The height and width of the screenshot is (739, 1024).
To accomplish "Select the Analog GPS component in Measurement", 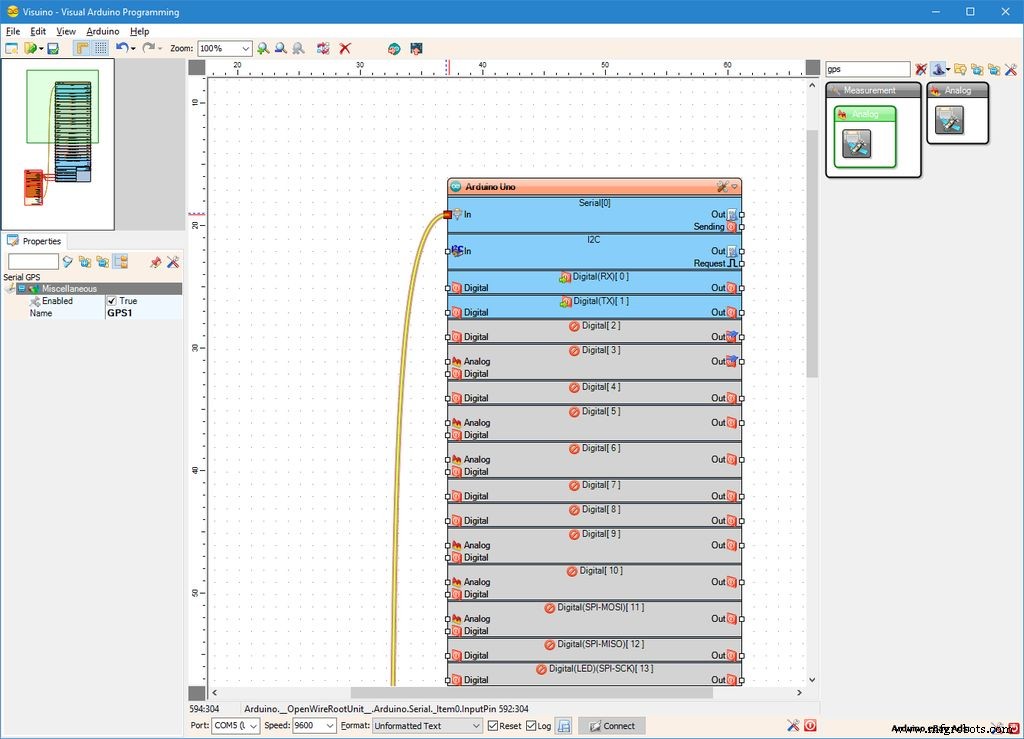I will click(x=857, y=143).
